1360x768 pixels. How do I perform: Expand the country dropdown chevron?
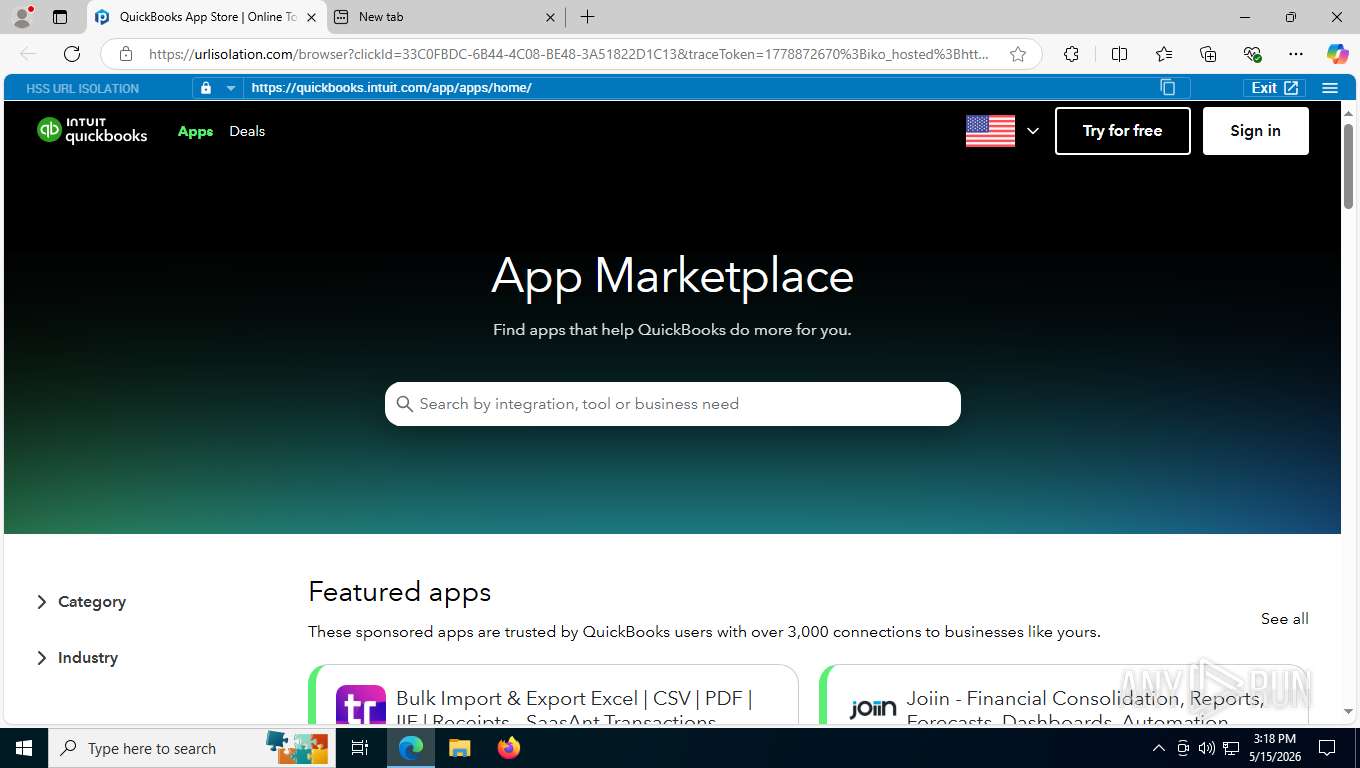(1033, 131)
